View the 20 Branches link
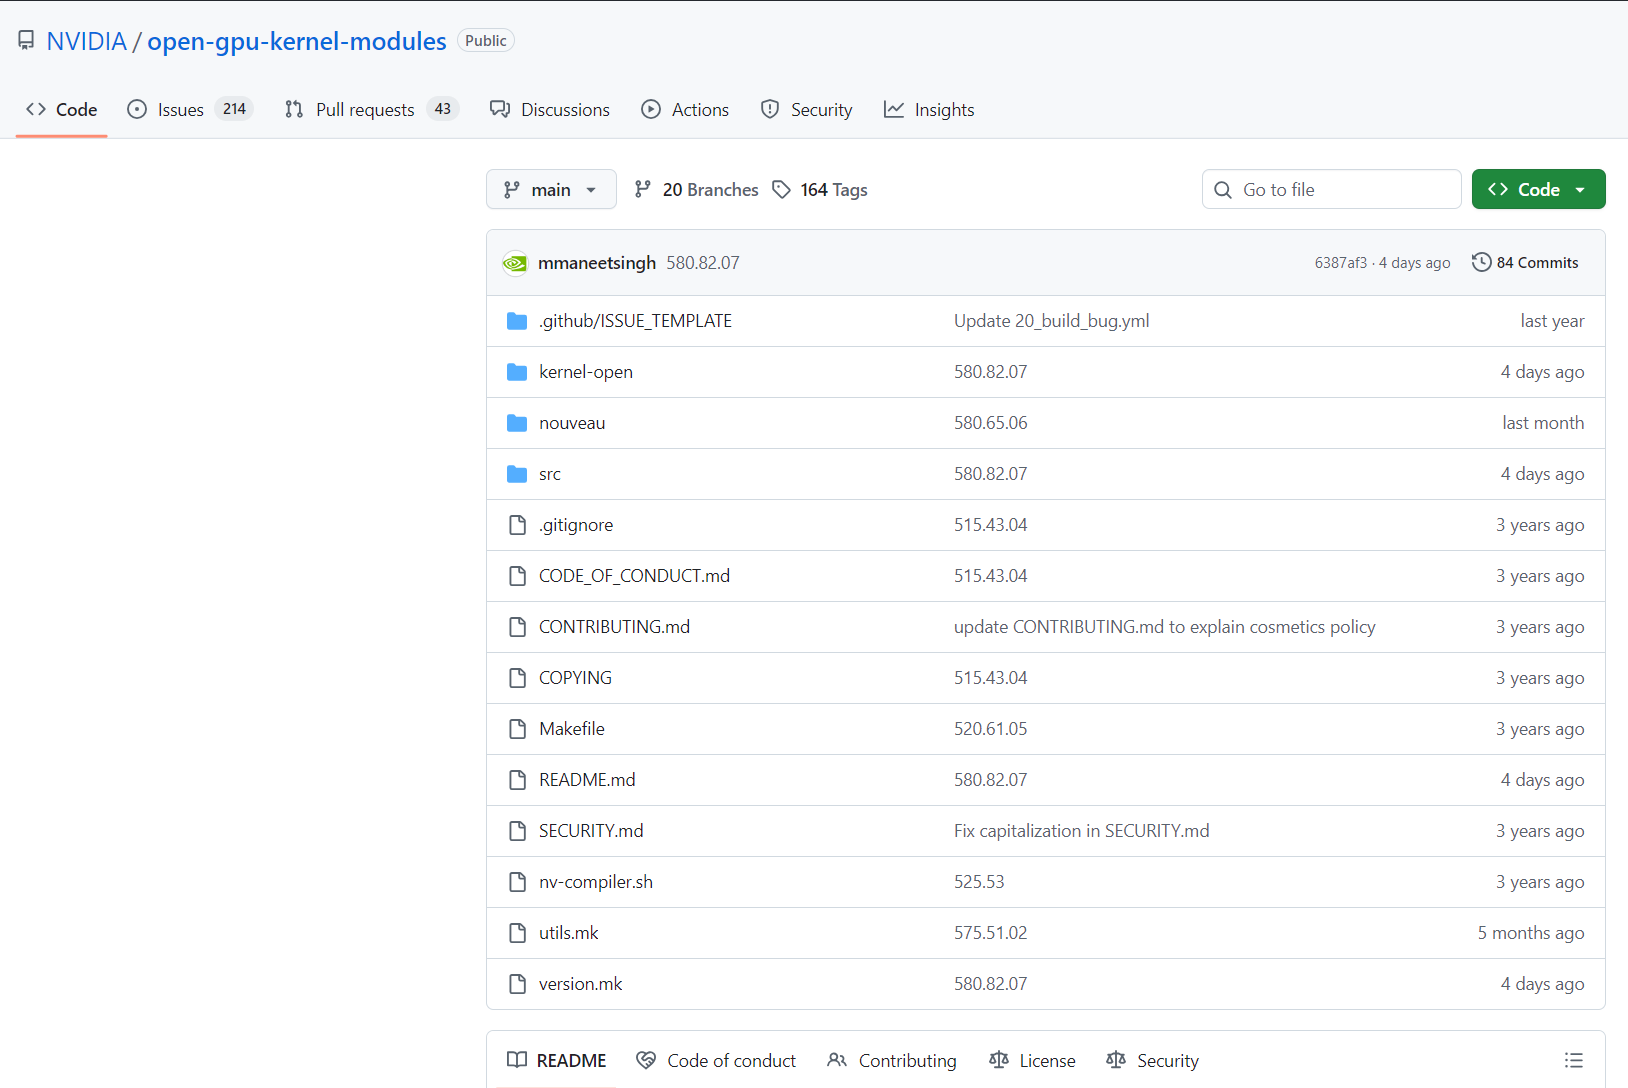This screenshot has width=1628, height=1088. point(697,189)
